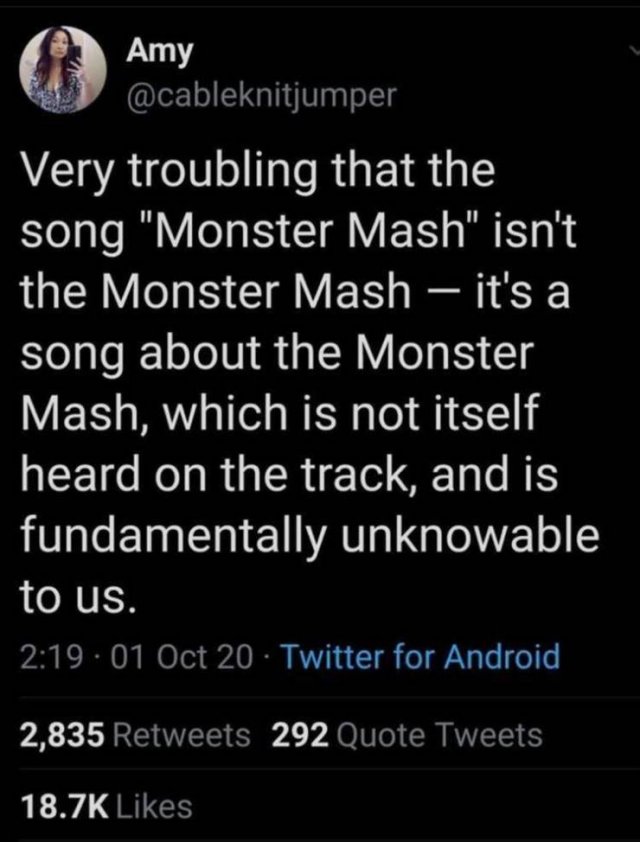Click the 2,835 retweet count number
Screen dimensions: 640x842
[x=61, y=735]
